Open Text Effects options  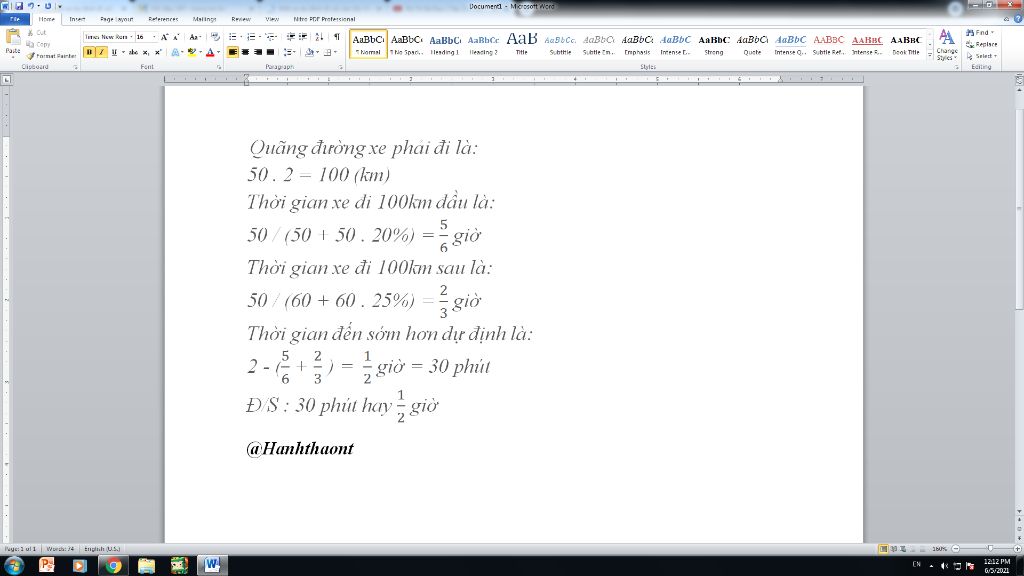pyautogui.click(x=176, y=52)
